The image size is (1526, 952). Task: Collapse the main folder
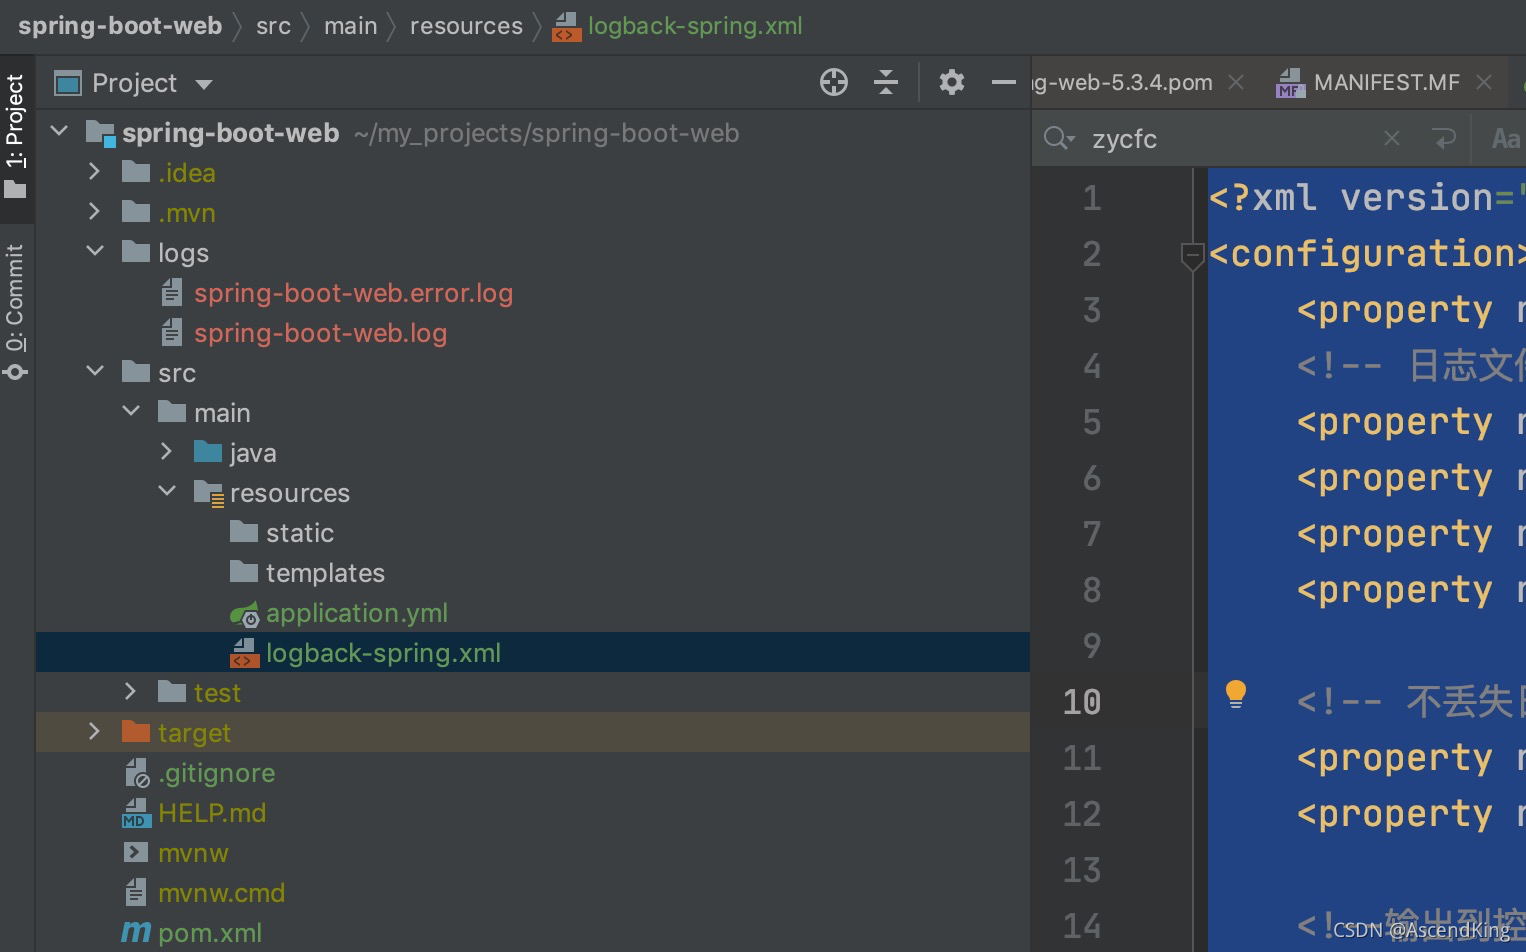click(x=131, y=411)
